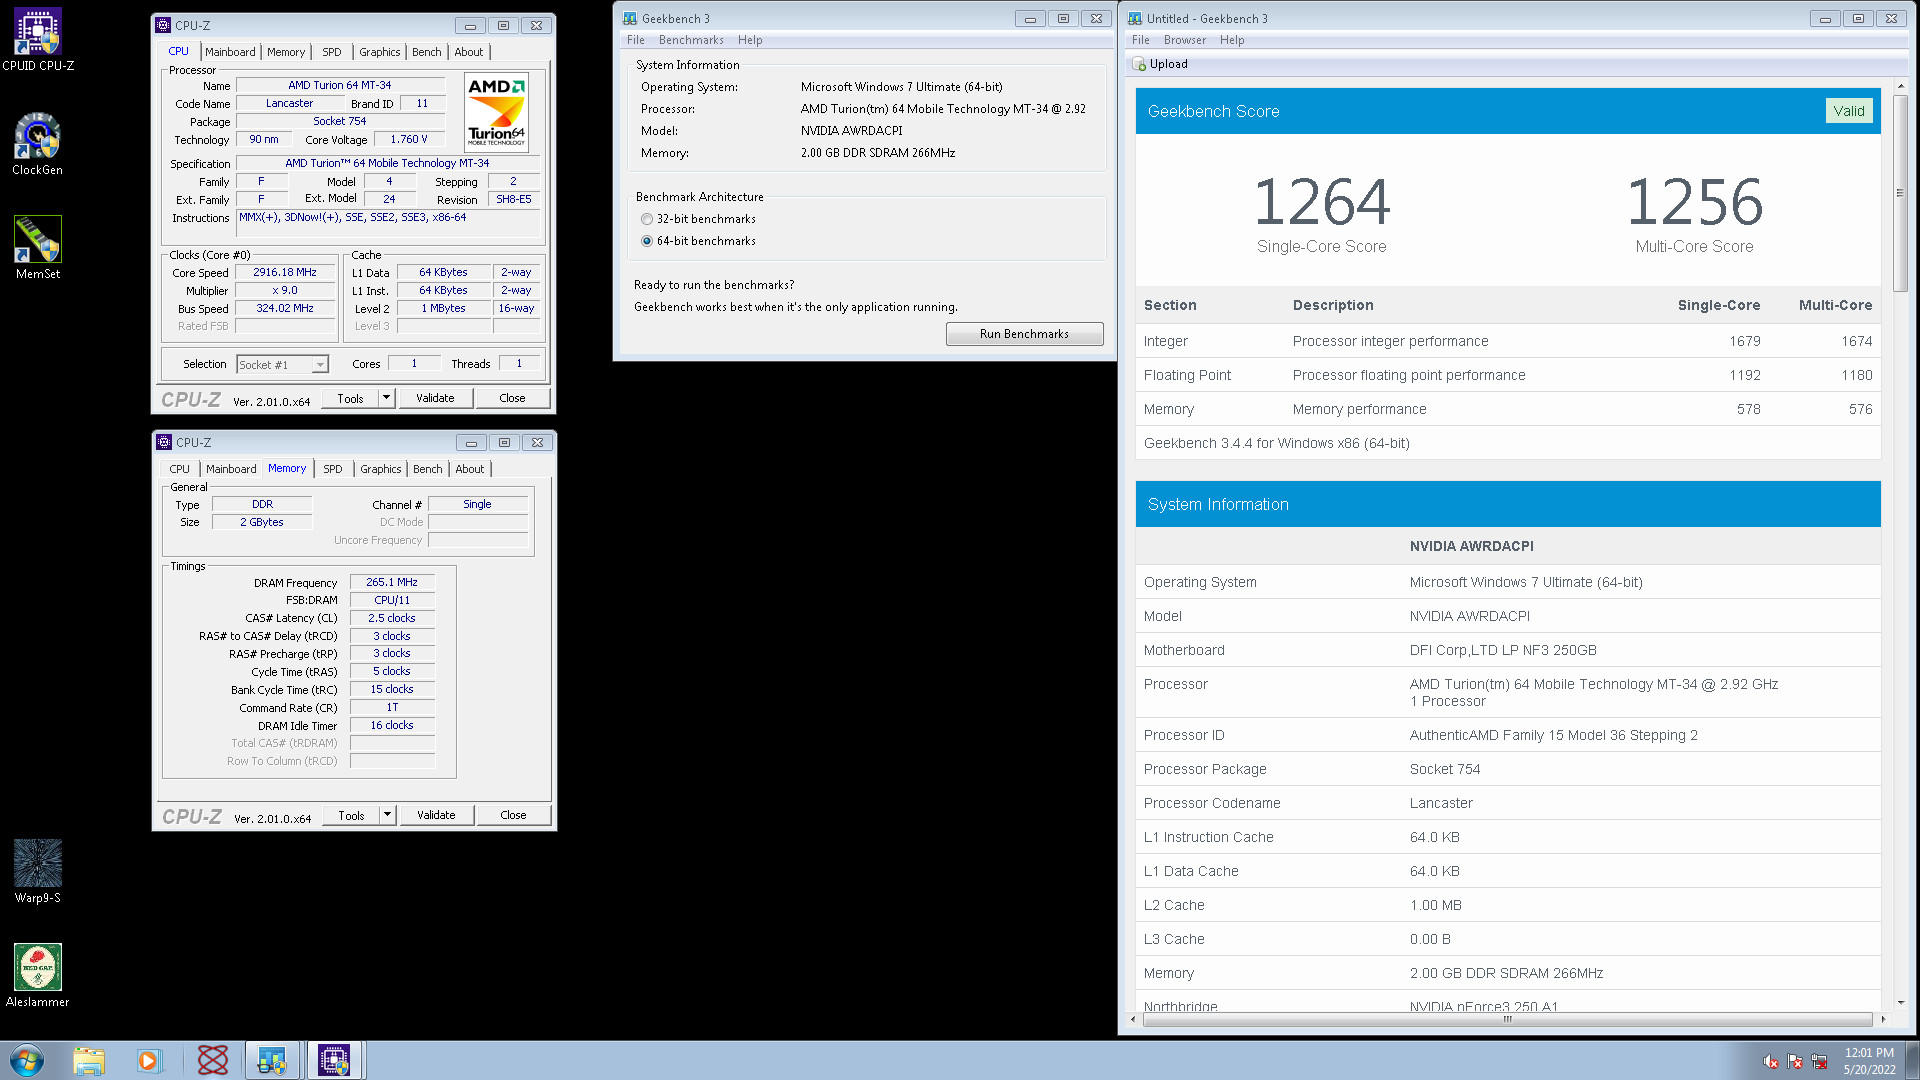
Task: Open File menu in Geekbench 3 window
Action: [636, 40]
